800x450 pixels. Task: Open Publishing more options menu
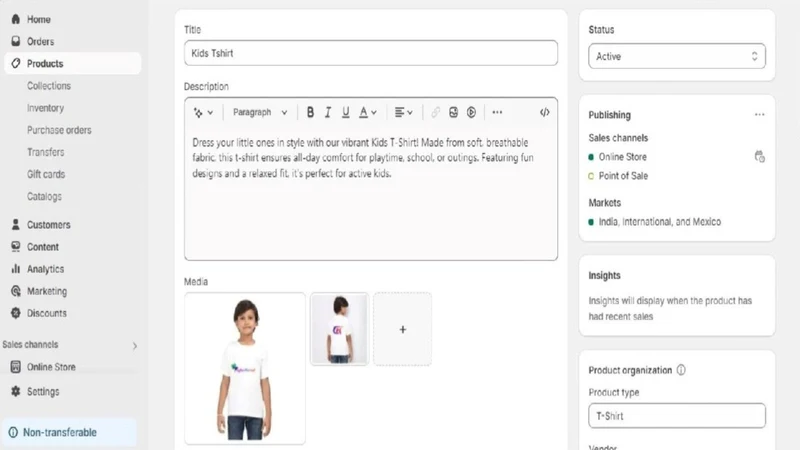point(759,115)
